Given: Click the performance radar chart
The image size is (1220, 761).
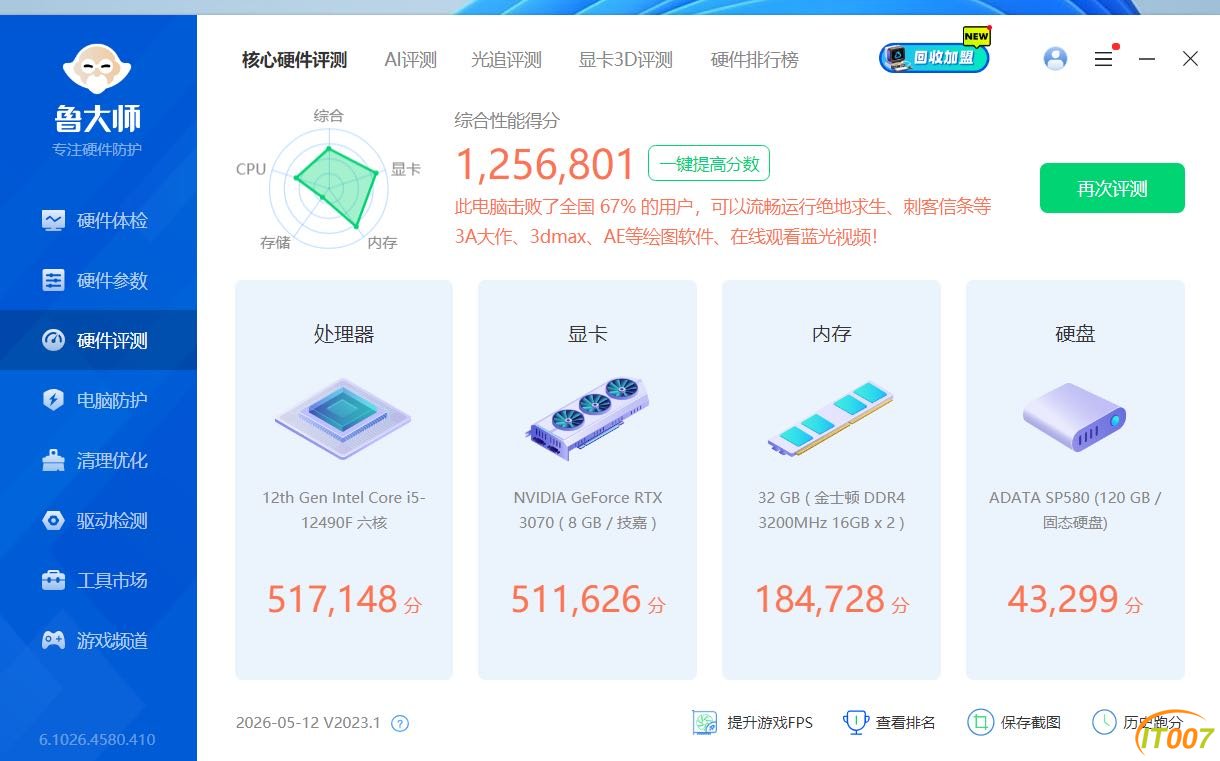Looking at the screenshot, I should (329, 188).
